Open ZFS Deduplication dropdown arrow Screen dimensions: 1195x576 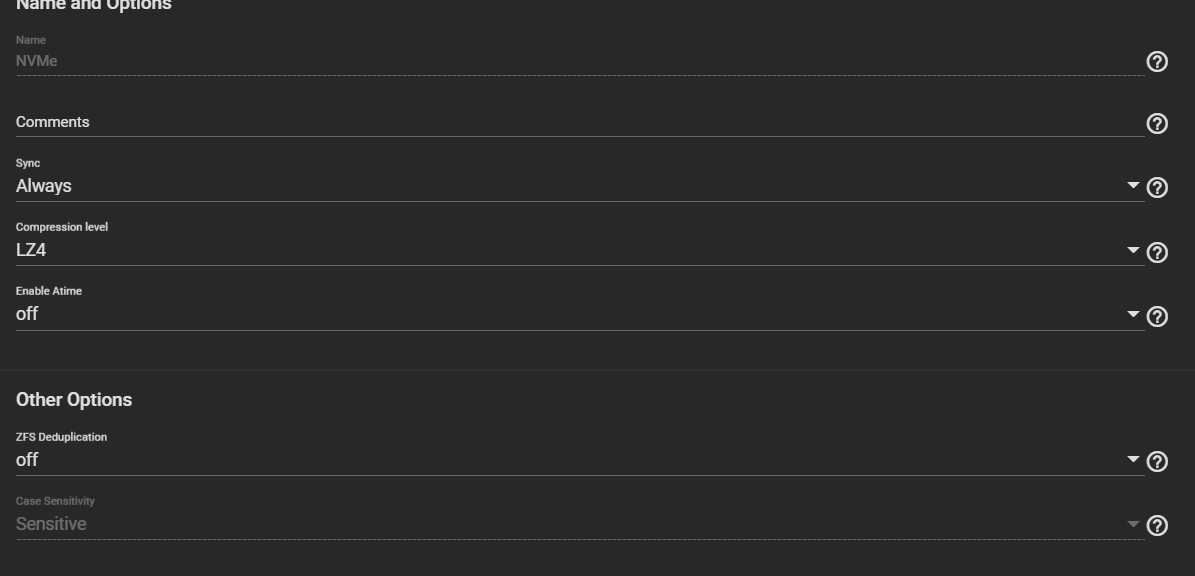(x=1133, y=459)
